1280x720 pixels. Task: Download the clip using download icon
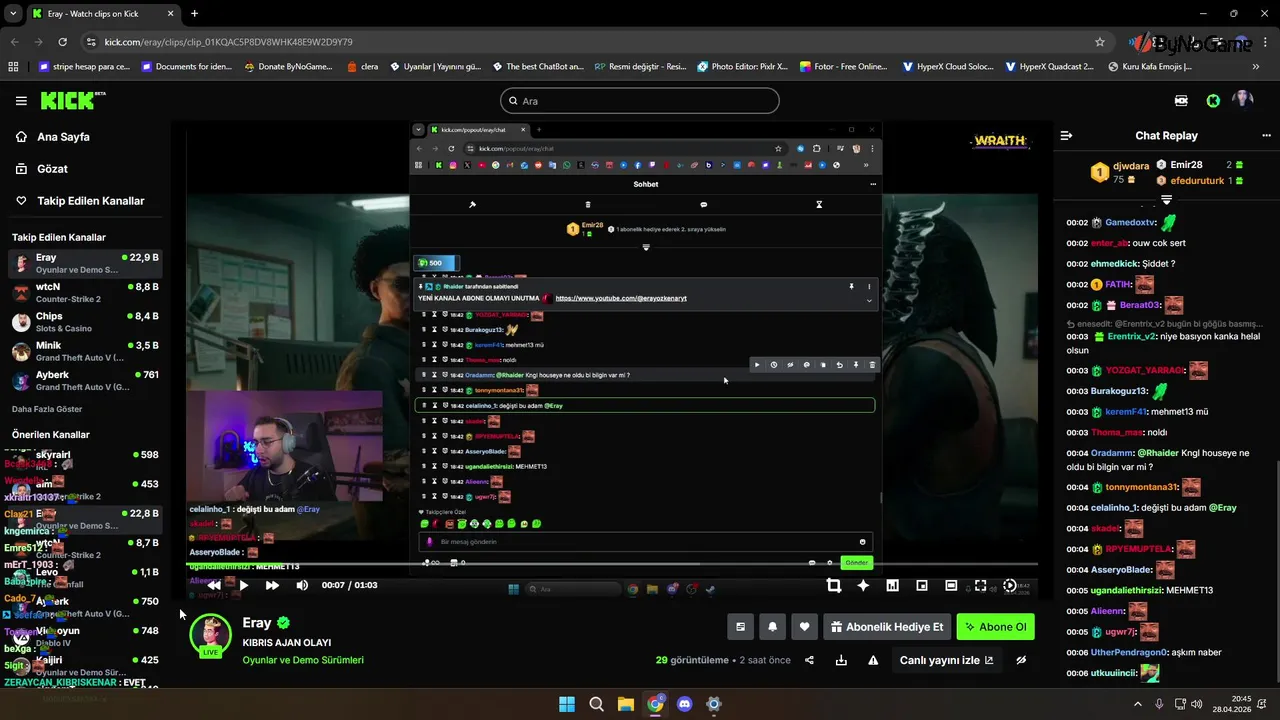841,660
